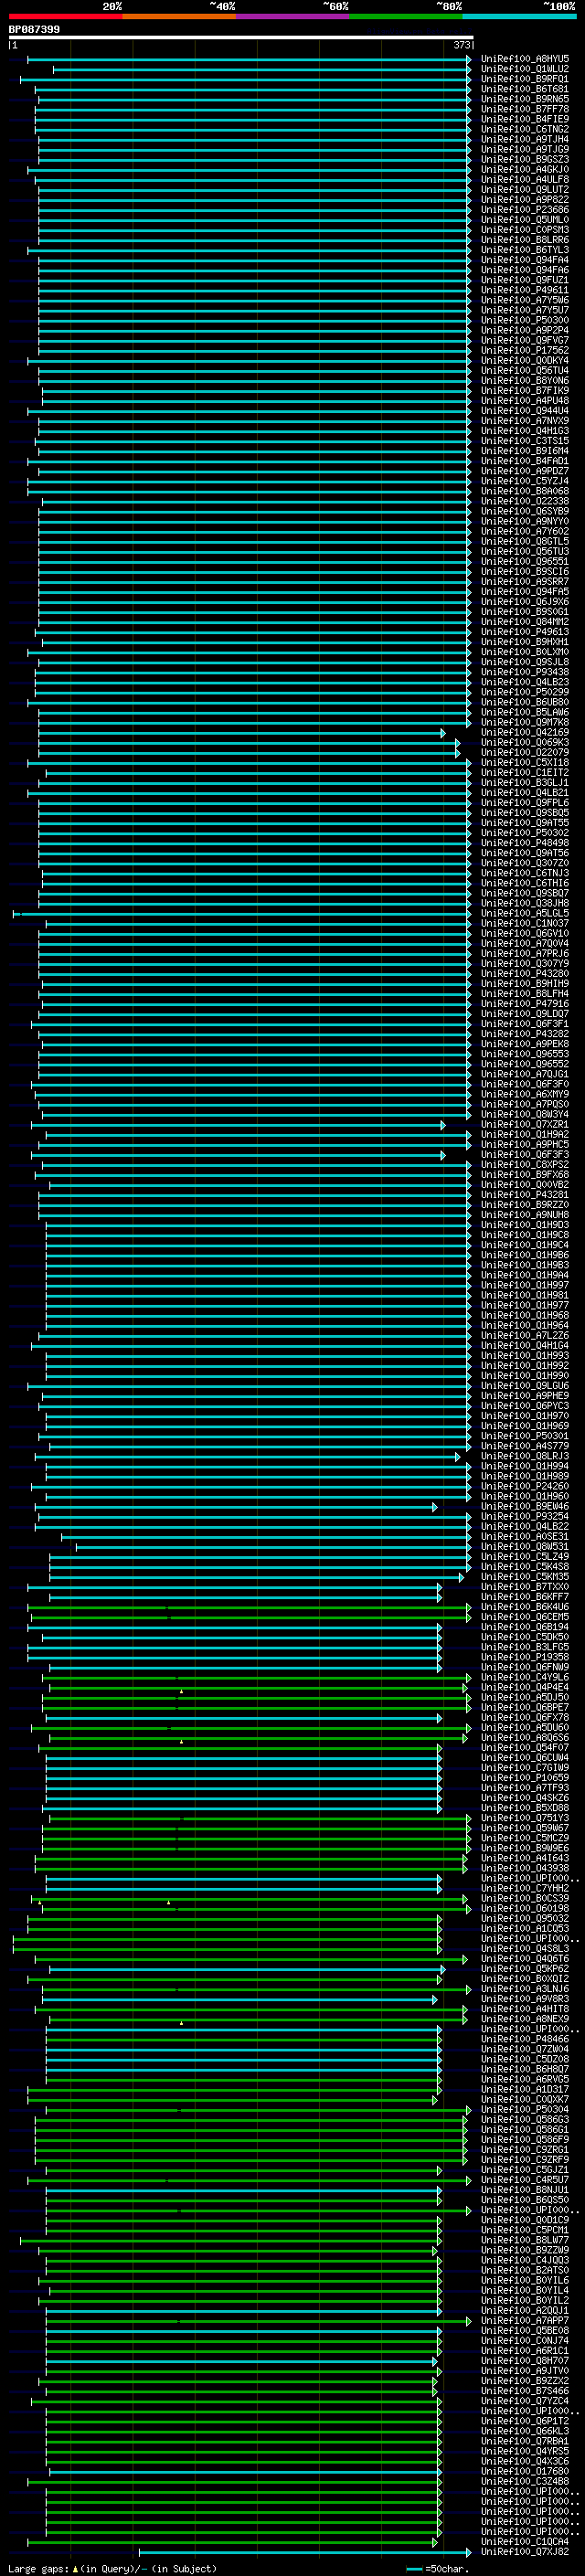This screenshot has width=585, height=2576.
Task: Select the UniRef100_A5DJ50 label
Action: coord(524,1697)
